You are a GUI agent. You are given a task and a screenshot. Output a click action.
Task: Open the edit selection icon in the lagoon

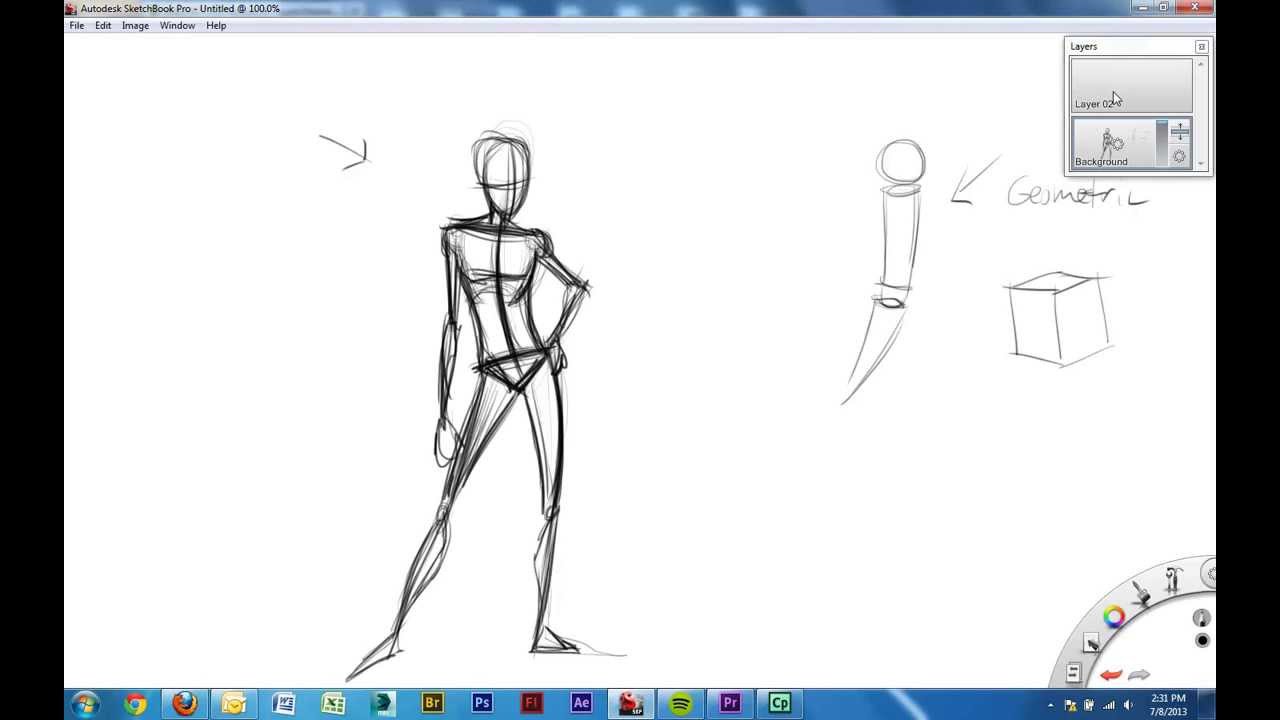coord(1091,644)
